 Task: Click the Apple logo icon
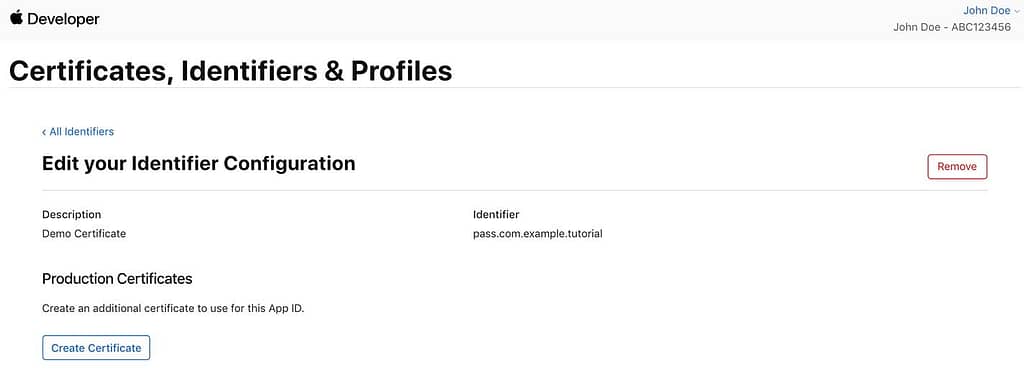click(x=16, y=18)
